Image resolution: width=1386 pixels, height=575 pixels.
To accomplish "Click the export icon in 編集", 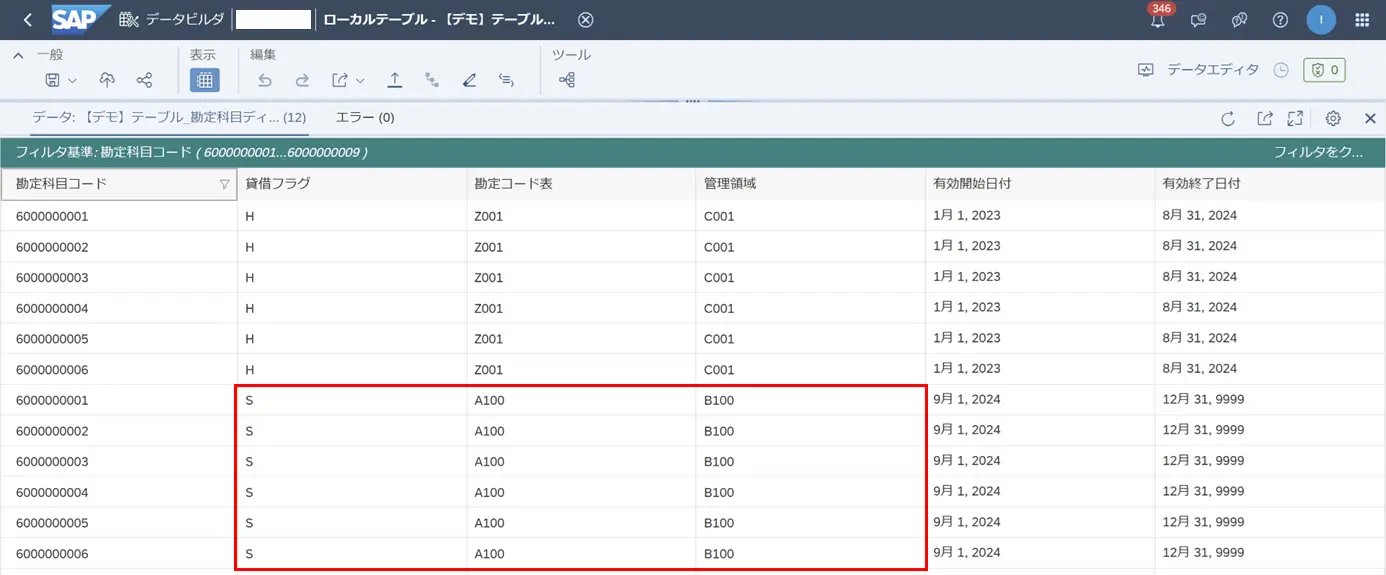I will point(341,80).
